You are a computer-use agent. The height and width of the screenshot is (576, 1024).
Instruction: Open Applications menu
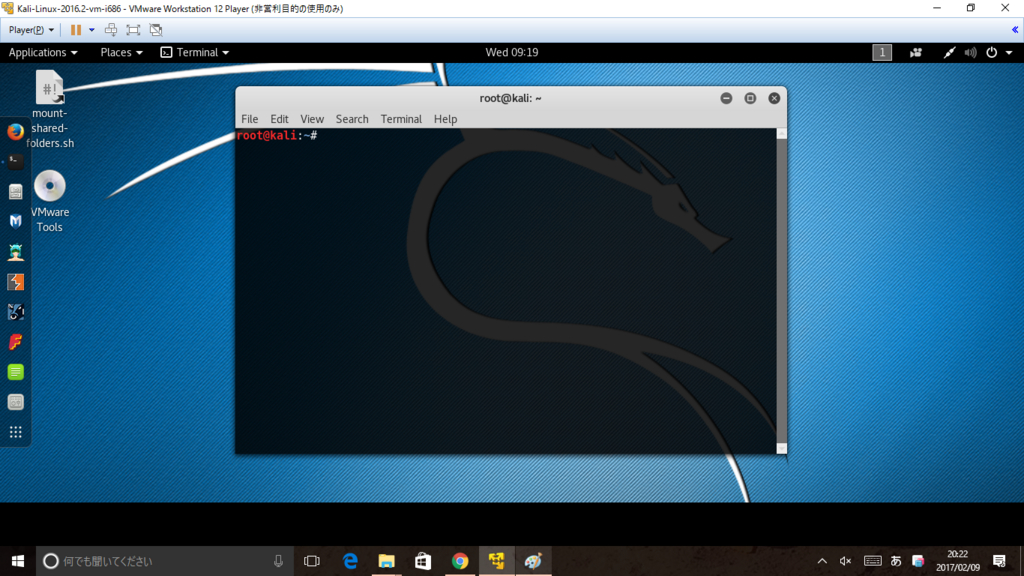pos(42,52)
